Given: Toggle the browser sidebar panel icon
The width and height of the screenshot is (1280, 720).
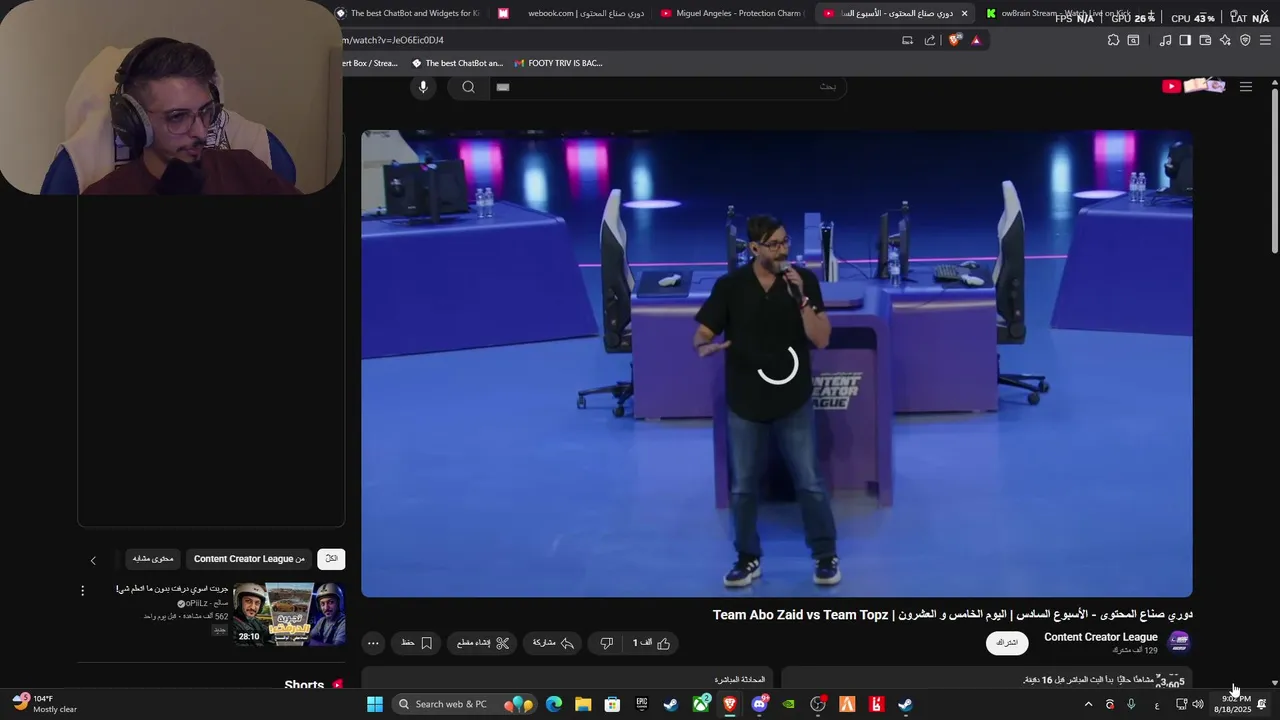Looking at the screenshot, I should [x=1185, y=40].
